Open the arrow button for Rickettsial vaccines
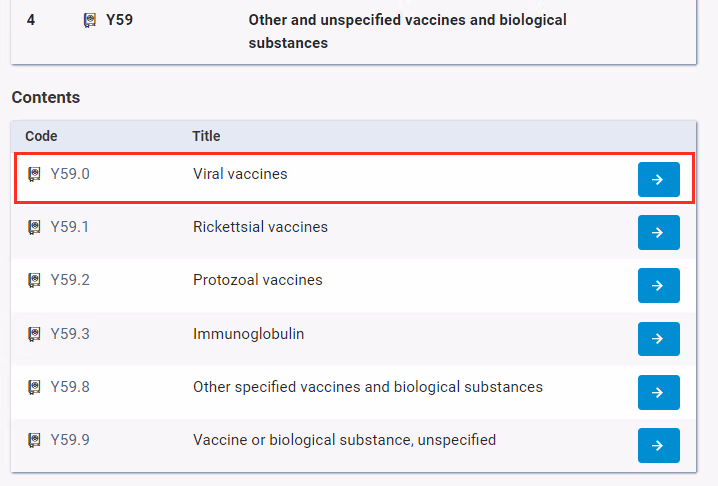The height and width of the screenshot is (486, 718). 658,232
